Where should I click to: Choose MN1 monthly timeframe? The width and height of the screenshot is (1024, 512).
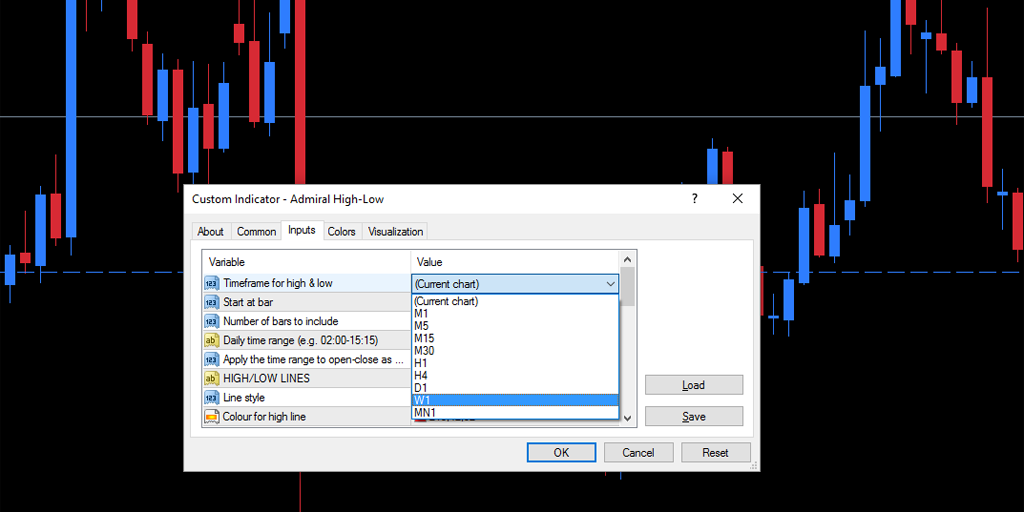coord(515,413)
